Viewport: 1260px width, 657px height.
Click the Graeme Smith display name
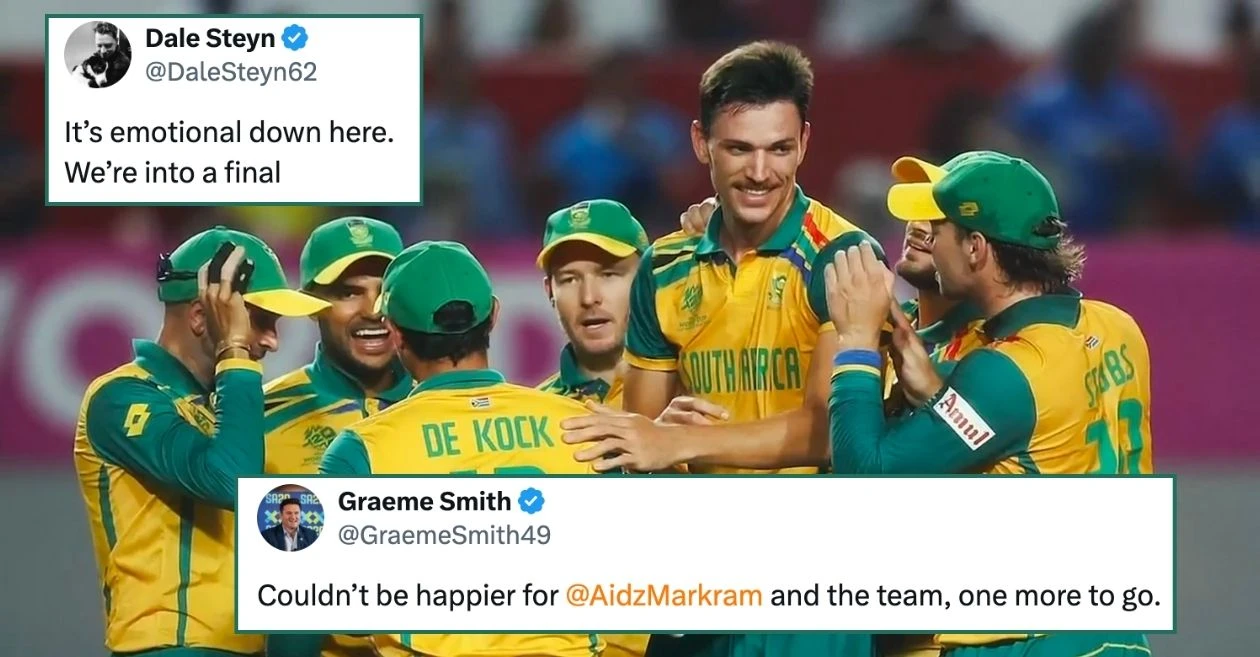coord(424,501)
